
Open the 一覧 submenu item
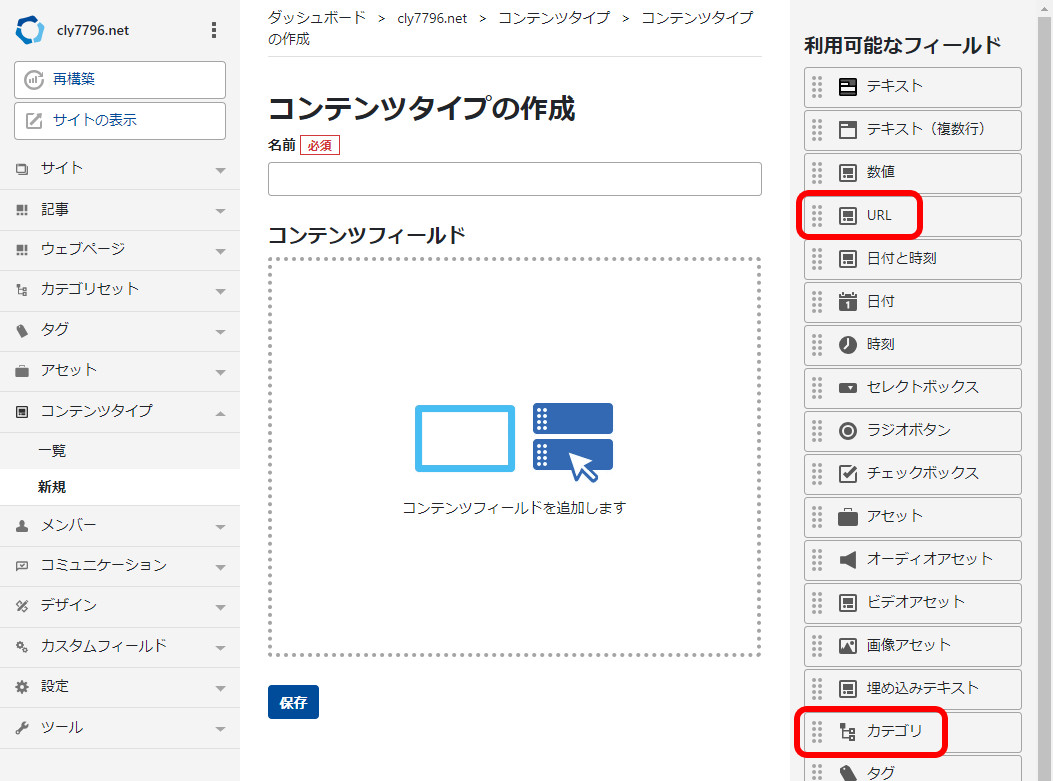(52, 451)
